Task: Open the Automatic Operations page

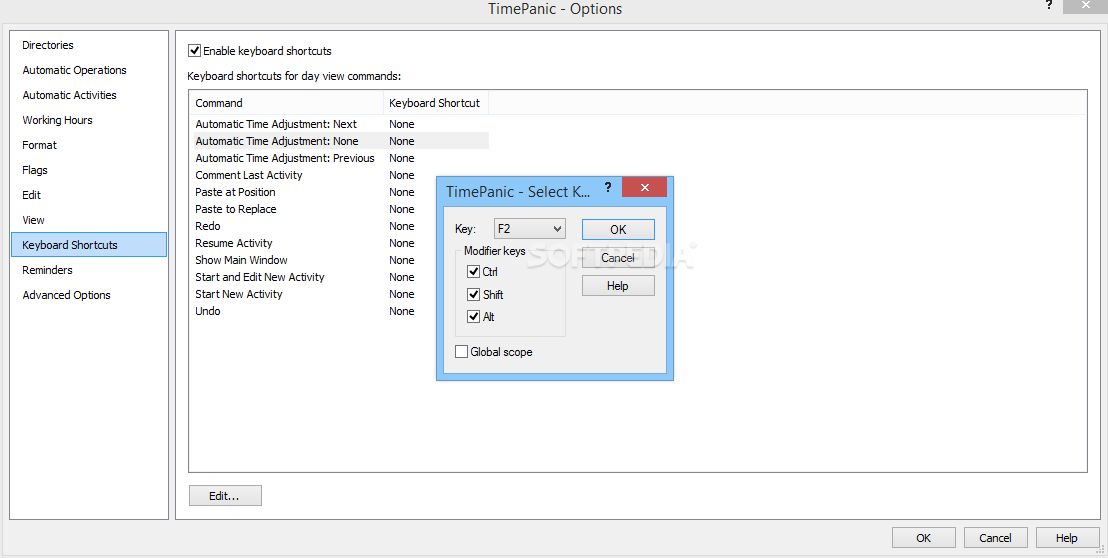Action: [x=89, y=70]
